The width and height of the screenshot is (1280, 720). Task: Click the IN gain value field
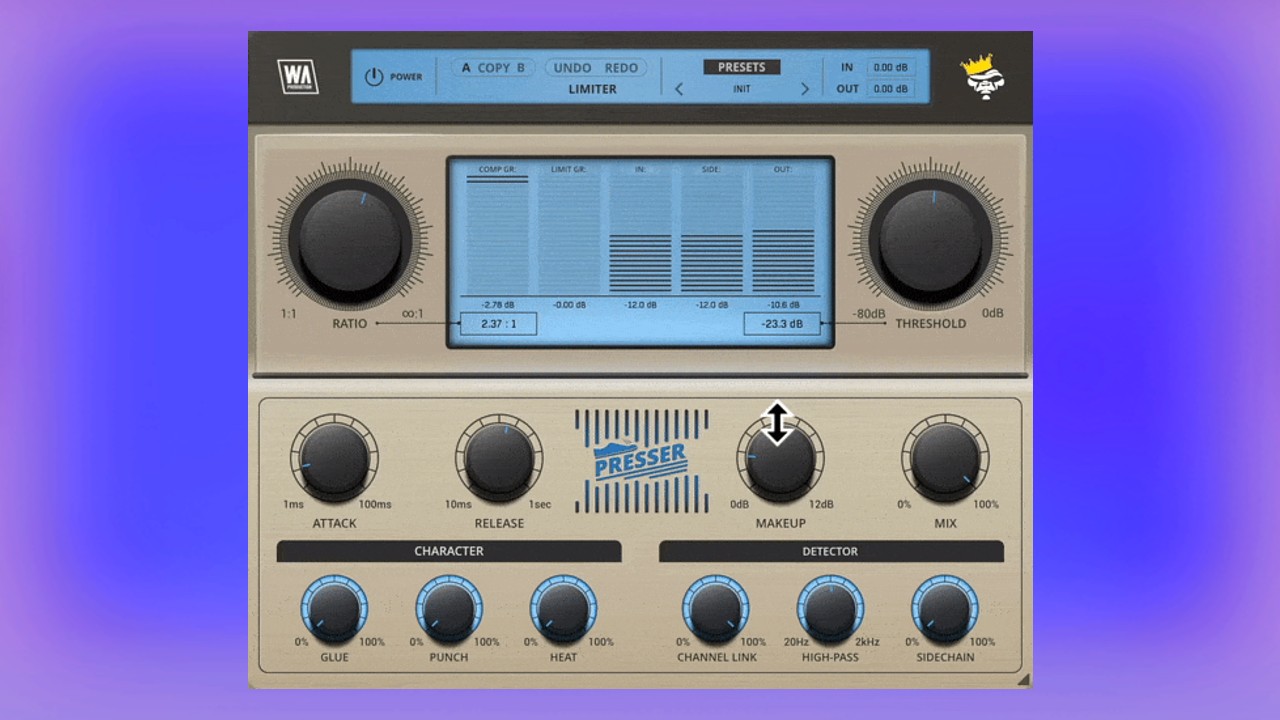point(890,68)
